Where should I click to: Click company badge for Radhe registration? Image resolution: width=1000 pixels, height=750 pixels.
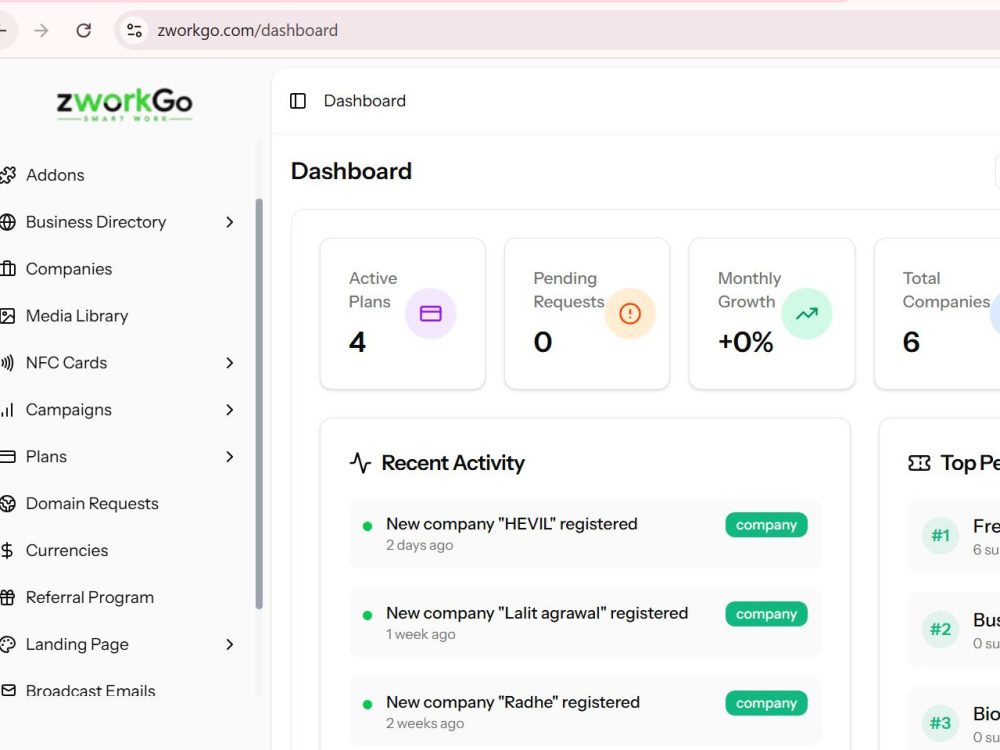coord(766,703)
